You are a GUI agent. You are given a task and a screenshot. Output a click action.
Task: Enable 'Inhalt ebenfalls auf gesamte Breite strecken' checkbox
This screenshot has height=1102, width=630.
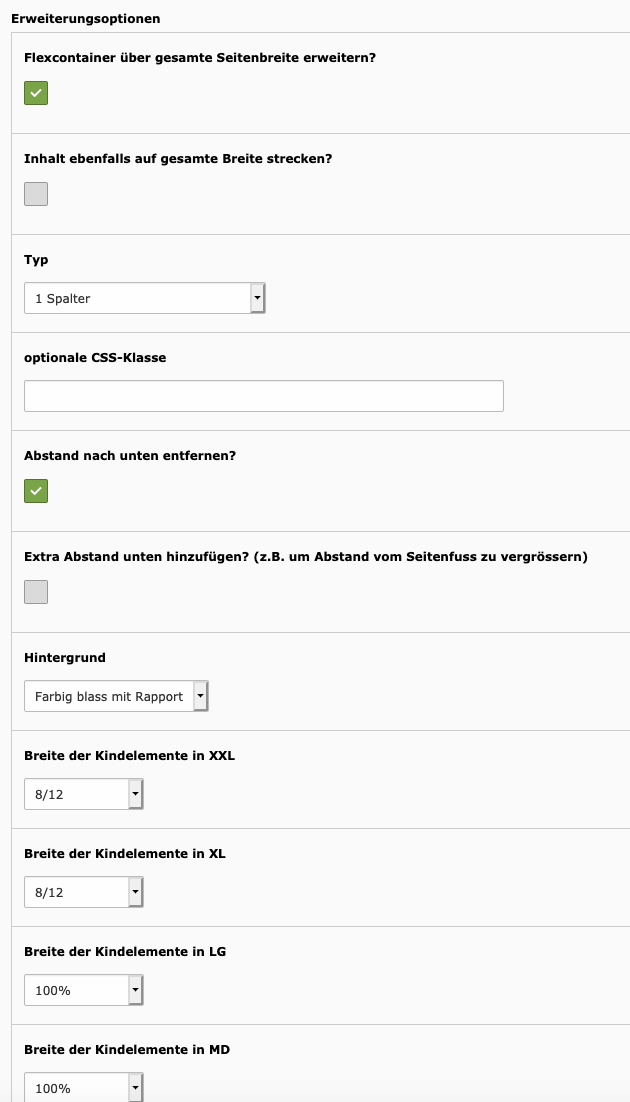pos(36,194)
